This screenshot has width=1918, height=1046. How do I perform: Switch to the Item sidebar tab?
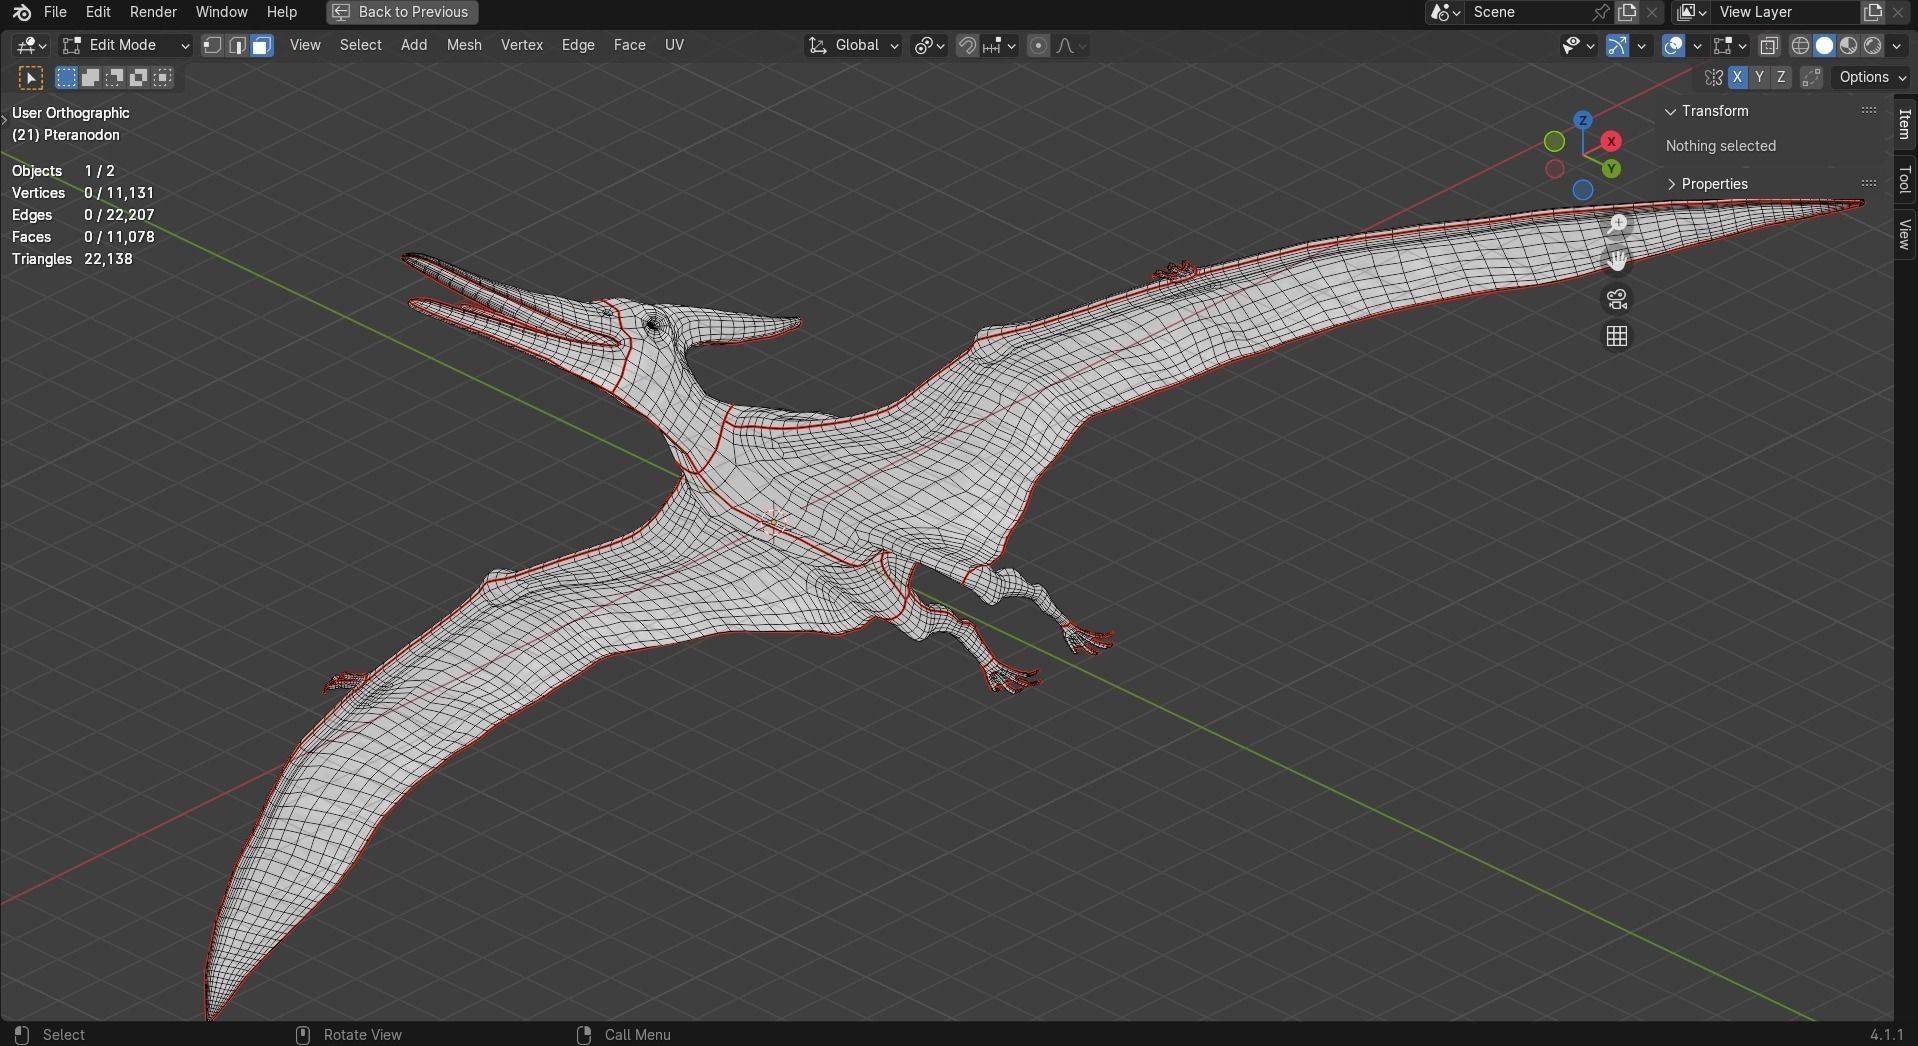coord(1905,125)
